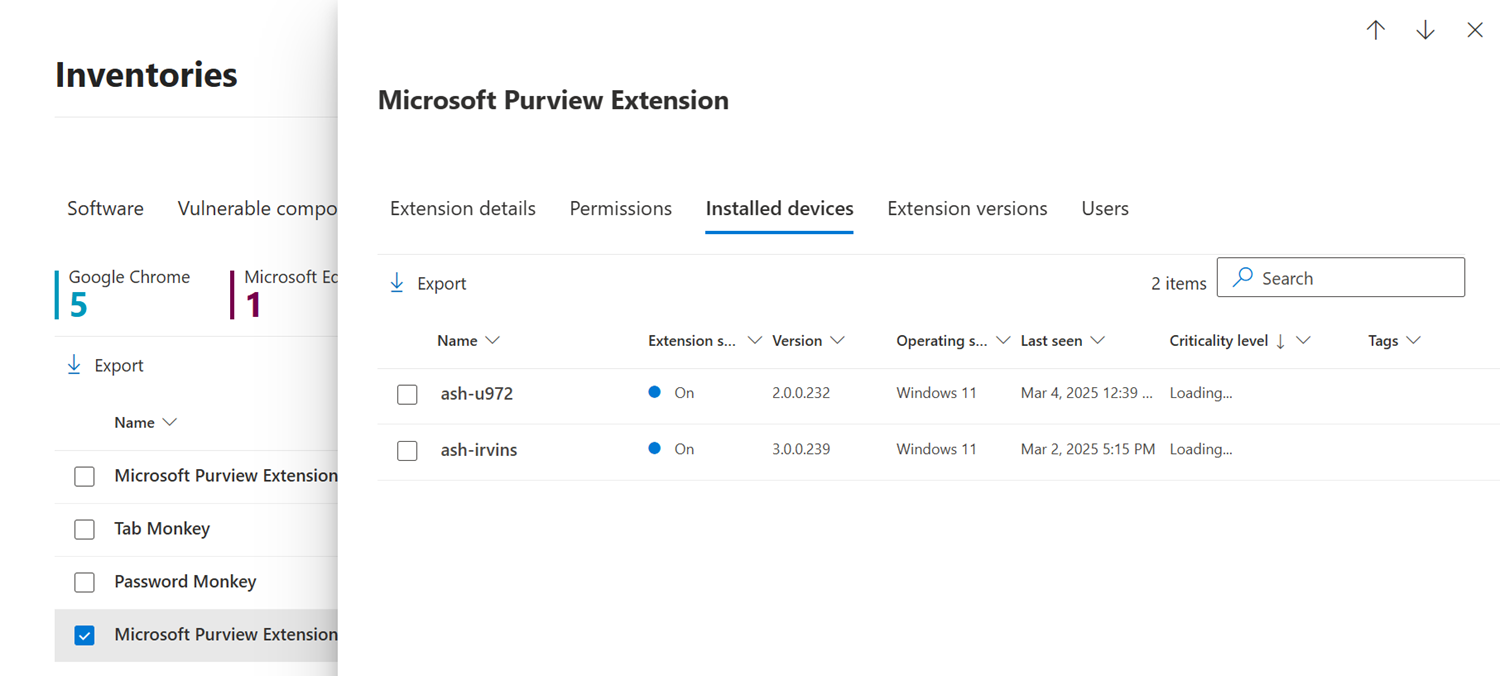
Task: Select the Installed devices tab
Action: 779,208
